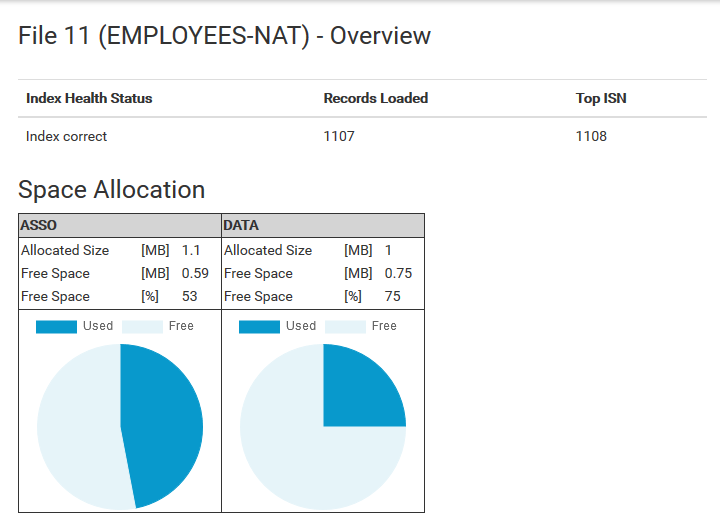The image size is (720, 532).
Task: Click the Top ISN value 1108
Action: [591, 136]
